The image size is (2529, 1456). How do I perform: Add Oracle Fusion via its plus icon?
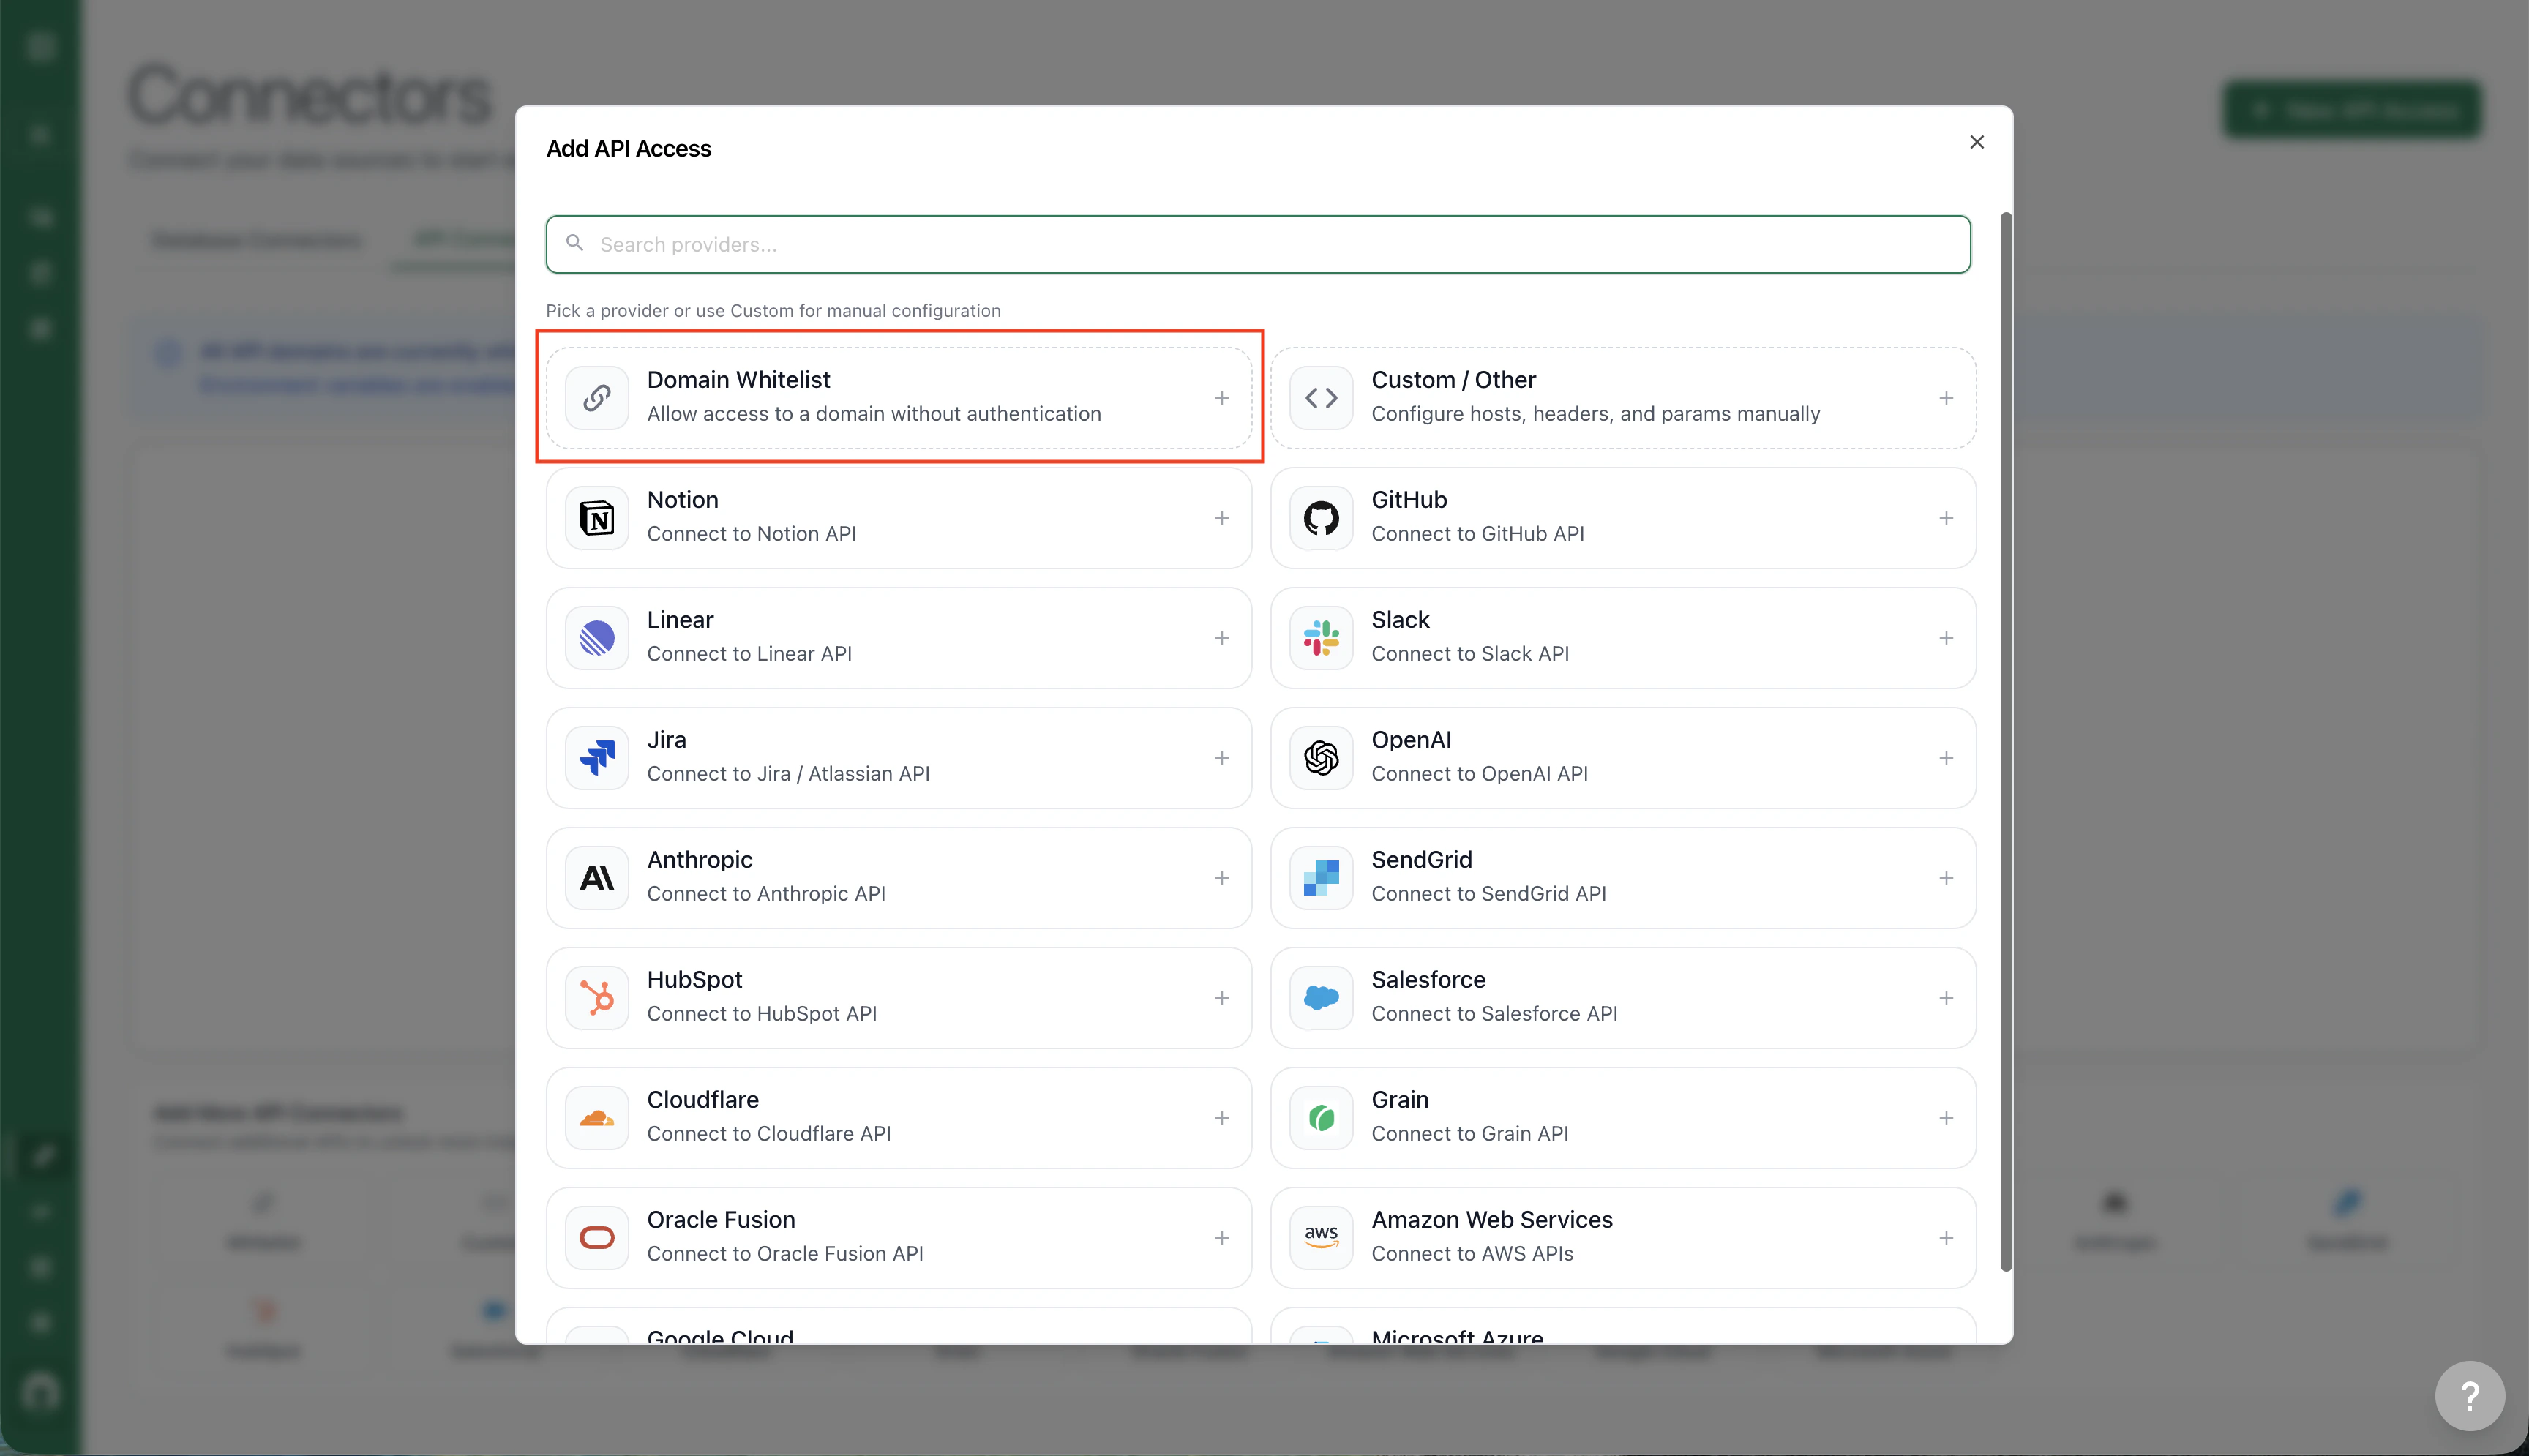pyautogui.click(x=1222, y=1238)
